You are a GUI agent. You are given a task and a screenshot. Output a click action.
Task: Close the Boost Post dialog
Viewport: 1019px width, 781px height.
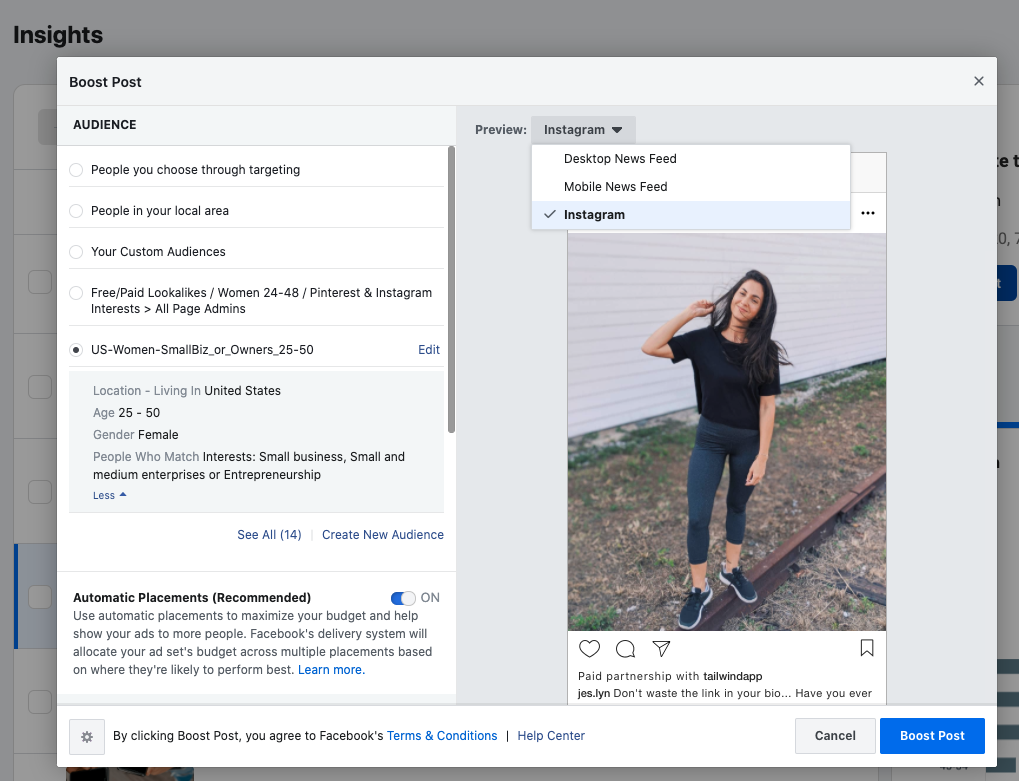[978, 81]
